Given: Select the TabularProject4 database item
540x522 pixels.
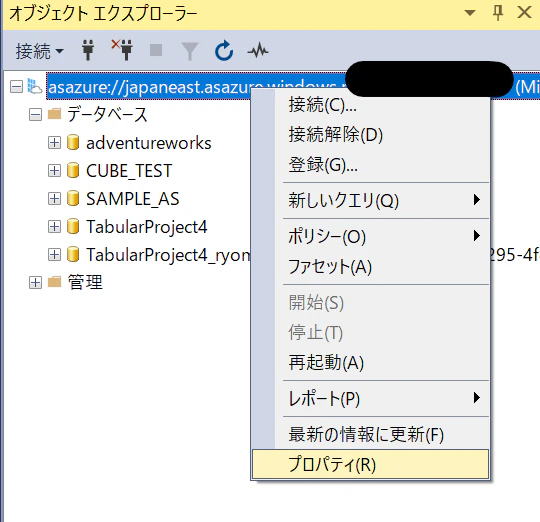Looking at the screenshot, I should point(147,227).
